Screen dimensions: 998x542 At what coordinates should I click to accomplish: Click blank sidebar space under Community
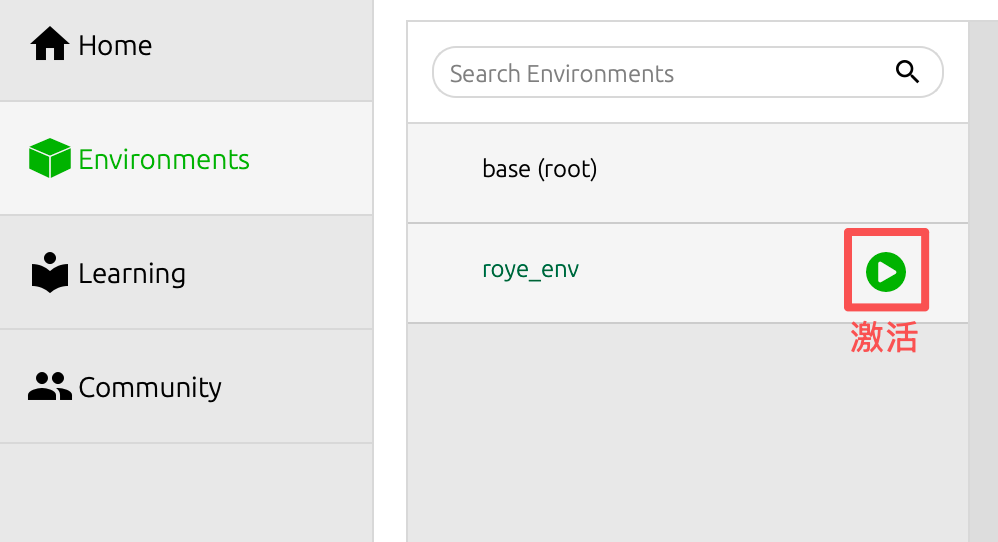(x=186, y=492)
